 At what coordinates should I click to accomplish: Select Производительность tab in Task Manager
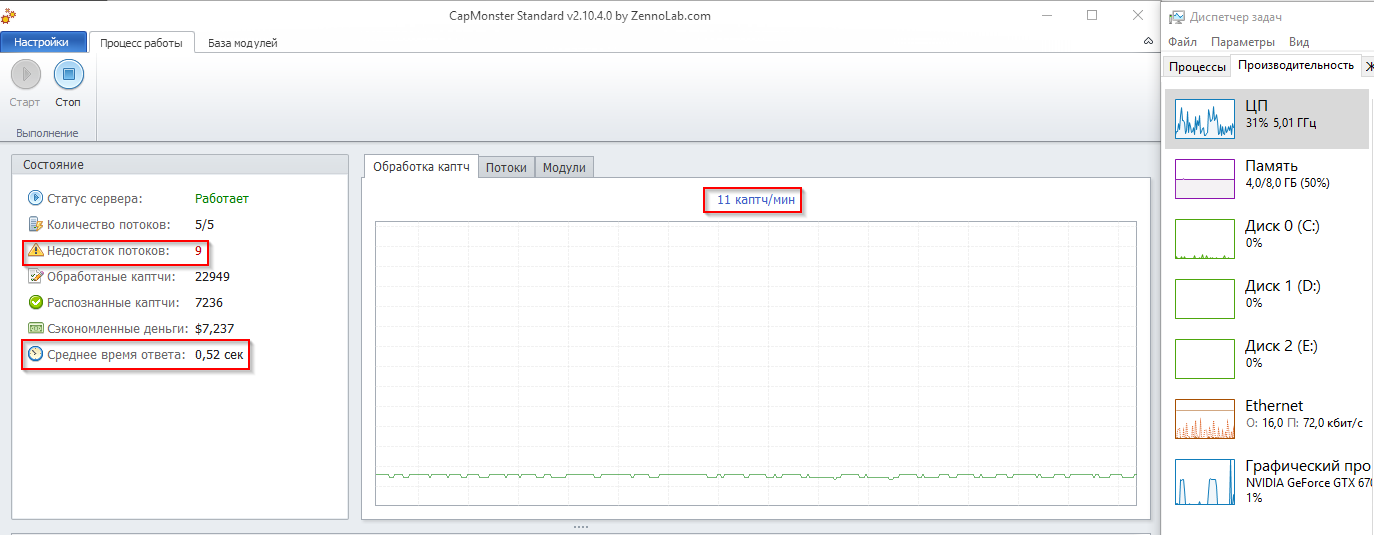coord(1296,65)
